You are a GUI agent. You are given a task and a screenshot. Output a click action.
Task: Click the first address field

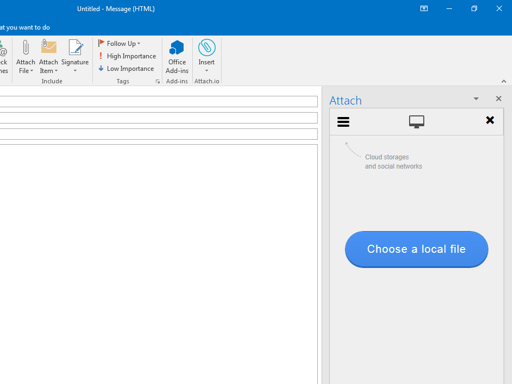click(159, 101)
